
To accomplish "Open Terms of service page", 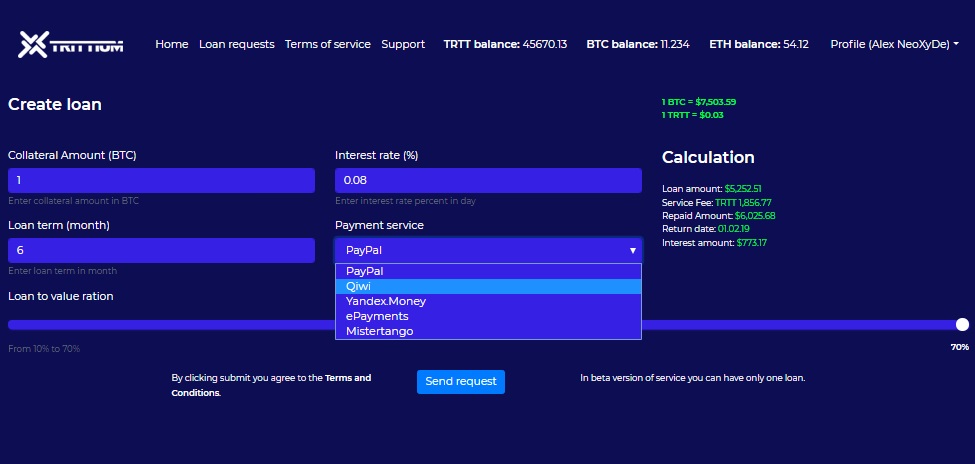I will pos(328,44).
